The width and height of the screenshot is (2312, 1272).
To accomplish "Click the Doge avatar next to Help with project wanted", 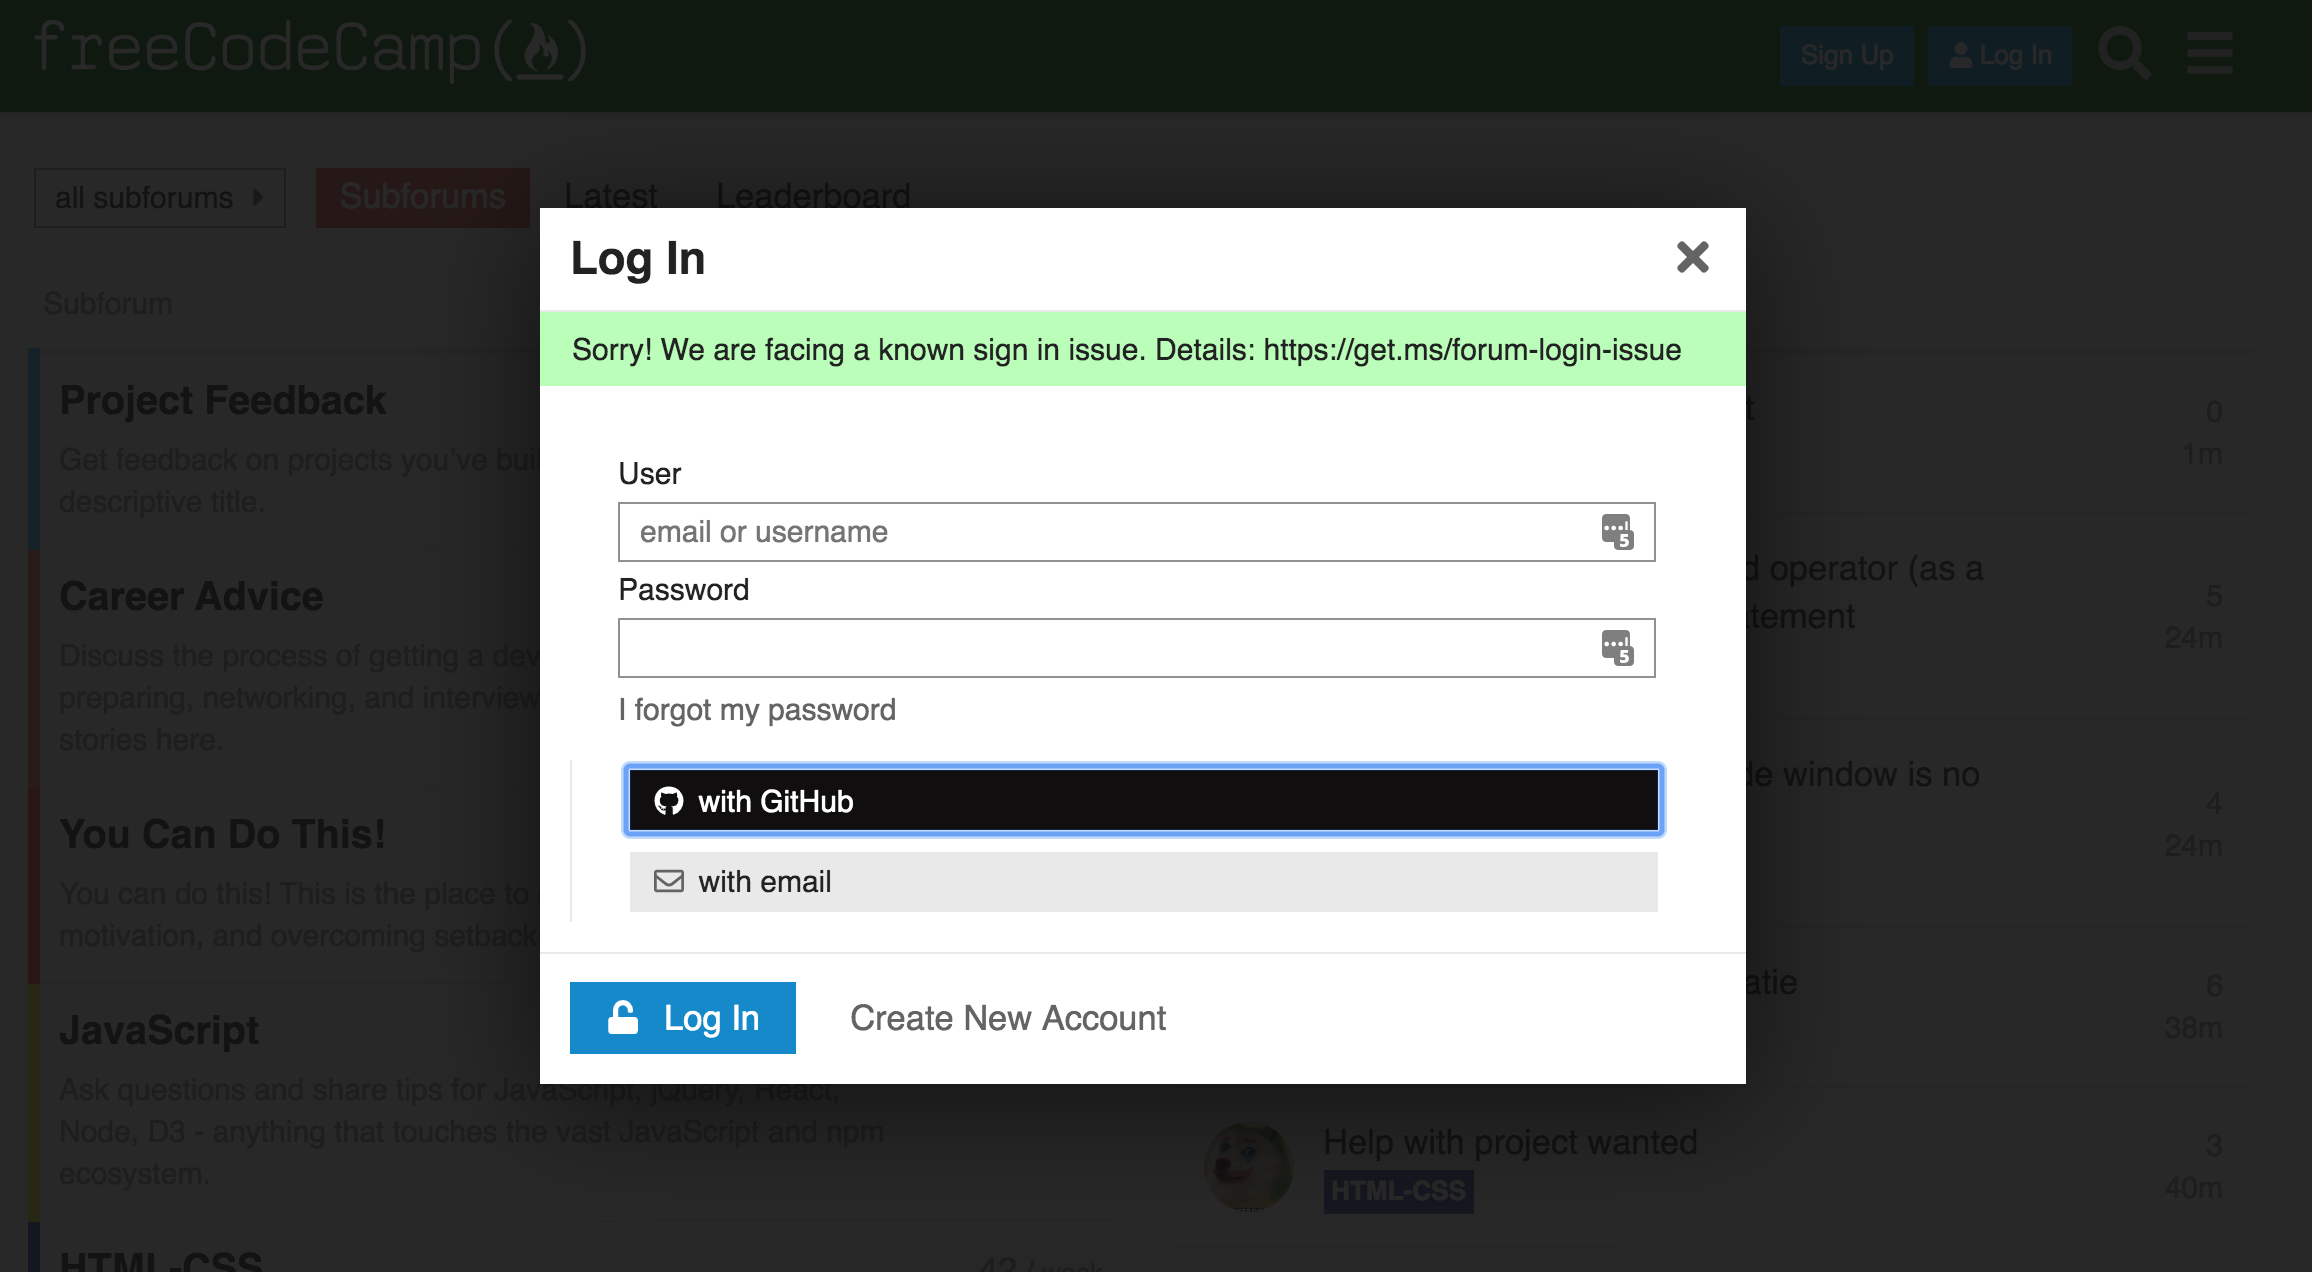I will point(1251,1166).
